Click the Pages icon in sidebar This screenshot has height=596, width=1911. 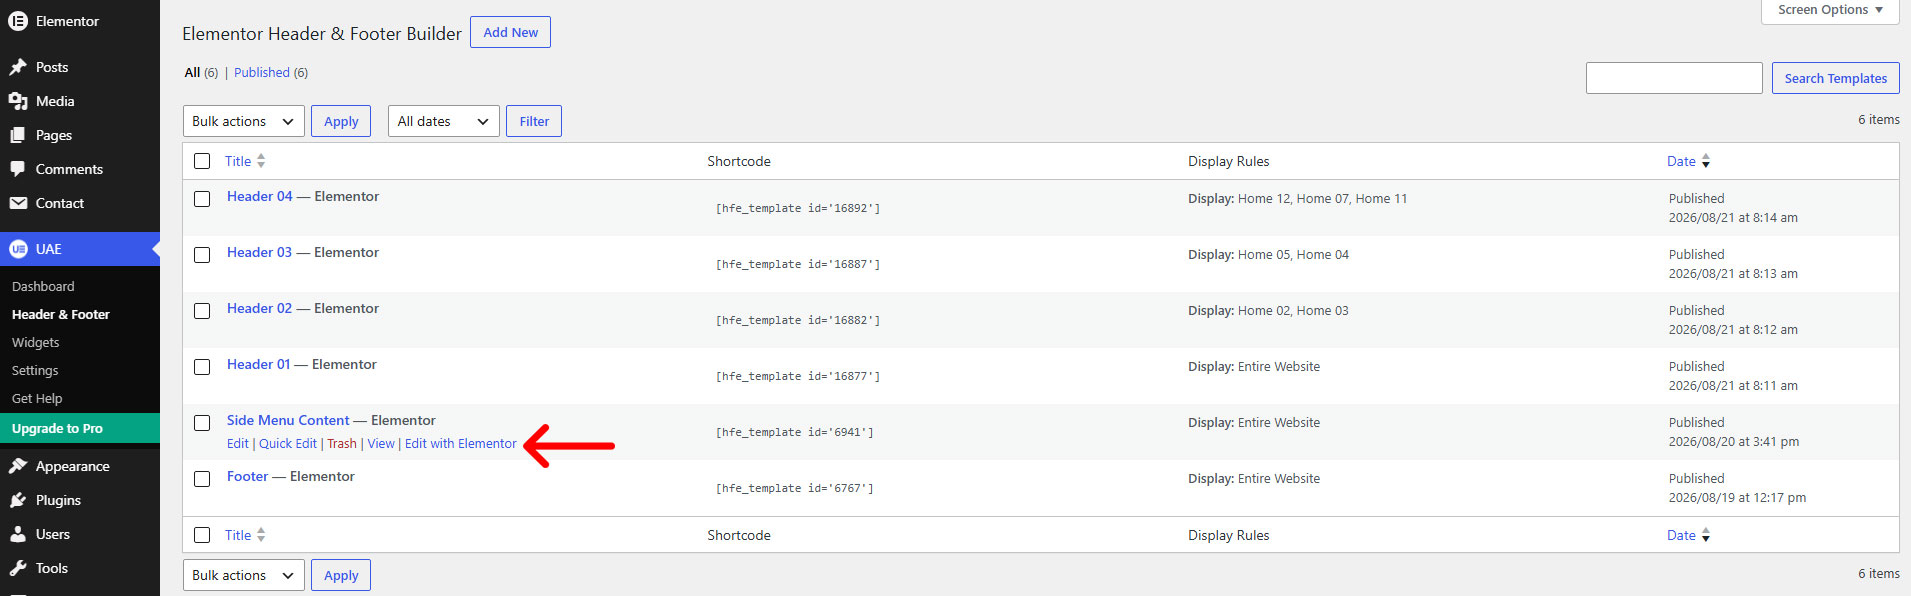point(18,135)
